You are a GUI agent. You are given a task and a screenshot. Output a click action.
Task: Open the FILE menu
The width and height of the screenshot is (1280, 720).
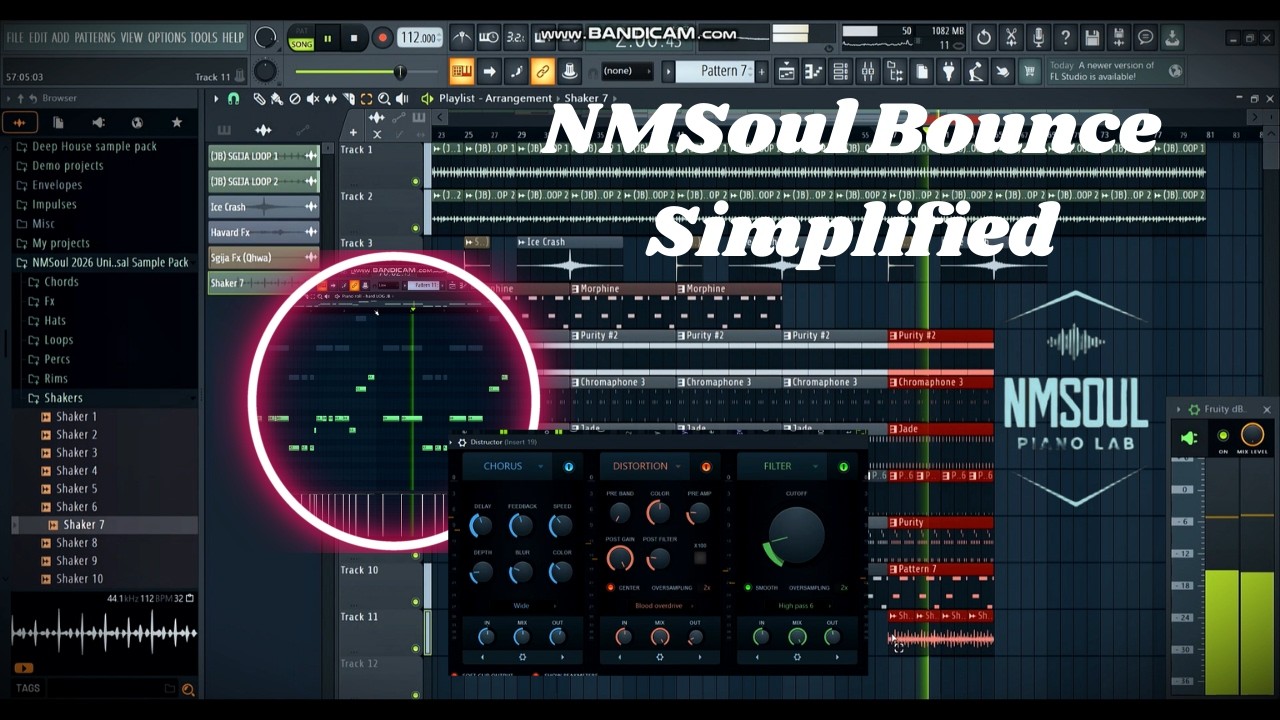click(x=15, y=38)
